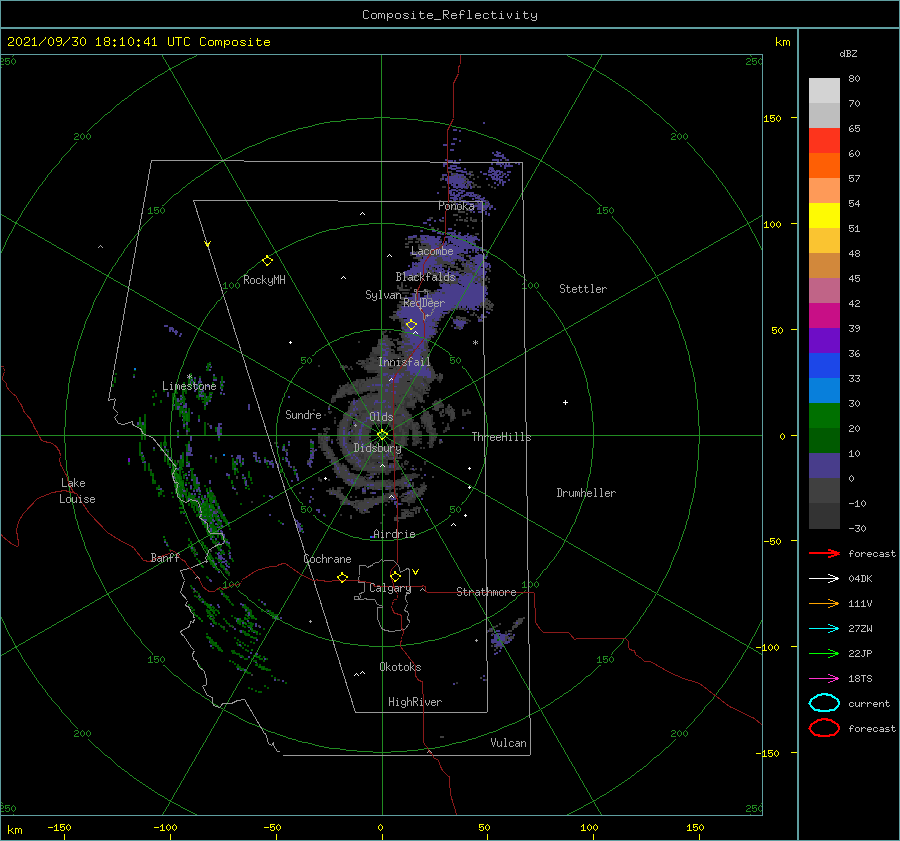This screenshot has width=900, height=841.
Task: Click the cyan current ellipse legend icon
Action: [x=824, y=703]
